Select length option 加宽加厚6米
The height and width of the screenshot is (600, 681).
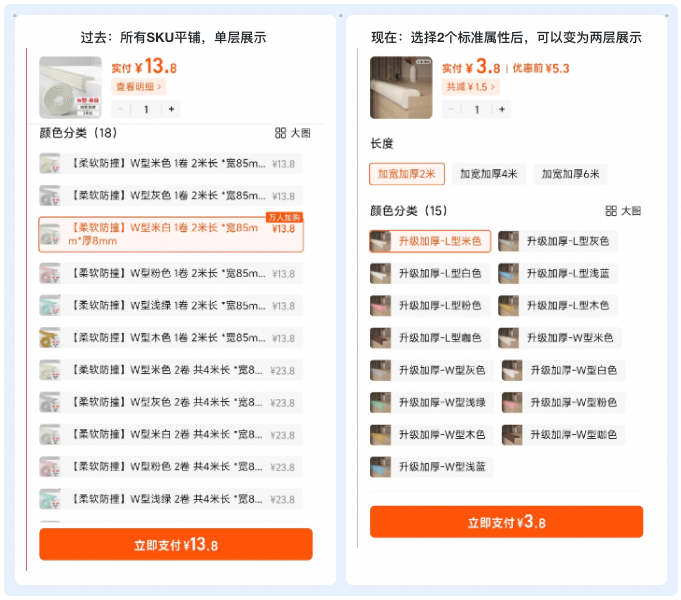coord(570,174)
